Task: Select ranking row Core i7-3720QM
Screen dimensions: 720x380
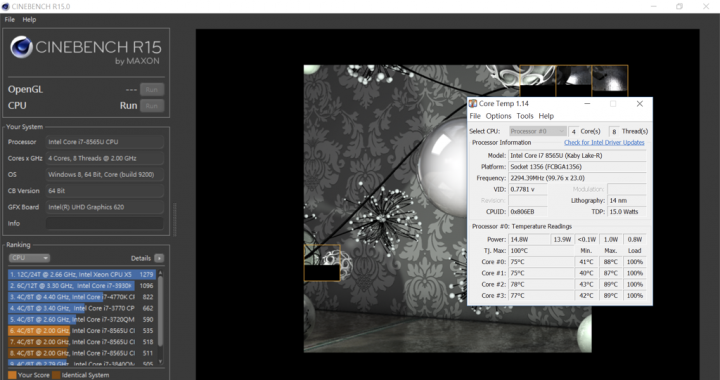Action: point(81,319)
